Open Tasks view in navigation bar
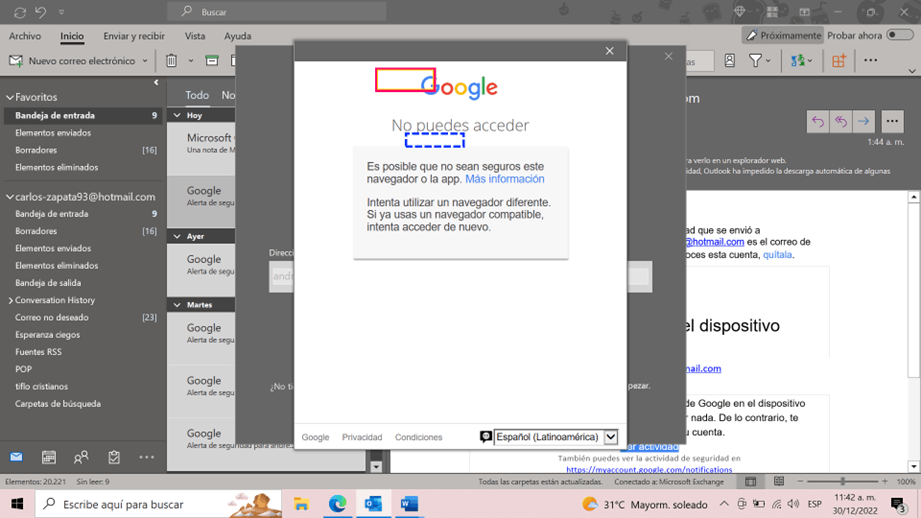 114,457
